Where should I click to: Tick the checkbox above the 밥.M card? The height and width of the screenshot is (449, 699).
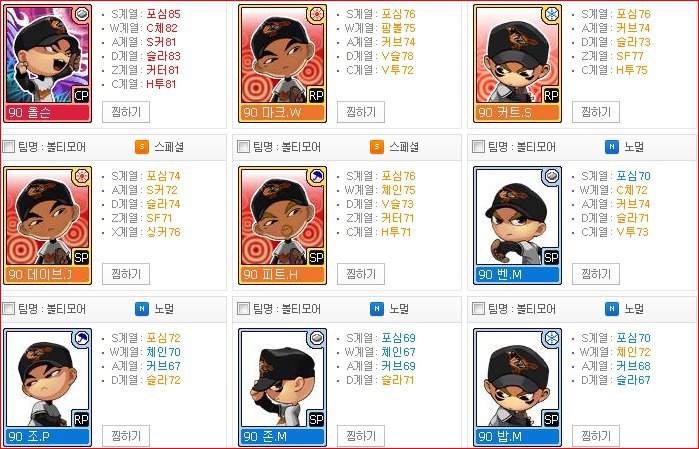[x=478, y=309]
